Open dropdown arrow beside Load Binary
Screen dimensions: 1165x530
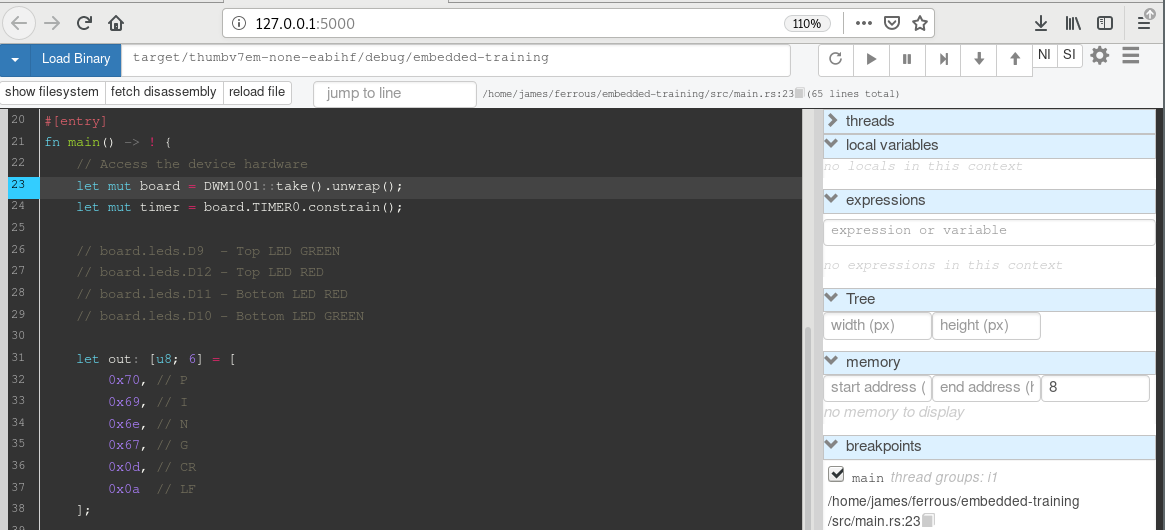click(15, 59)
